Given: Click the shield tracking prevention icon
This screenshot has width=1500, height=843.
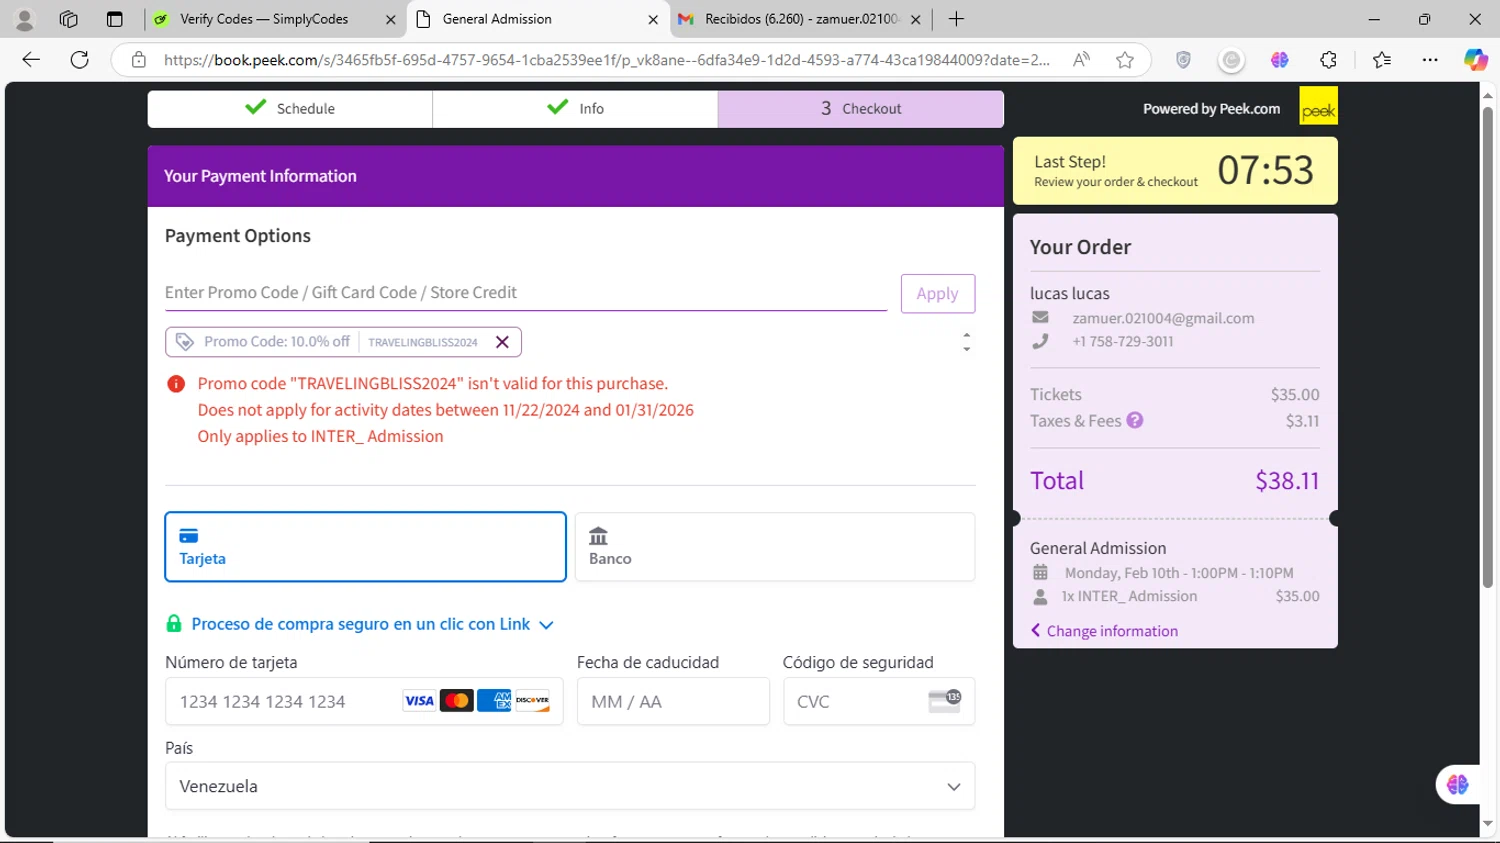Looking at the screenshot, I should click(x=1183, y=60).
